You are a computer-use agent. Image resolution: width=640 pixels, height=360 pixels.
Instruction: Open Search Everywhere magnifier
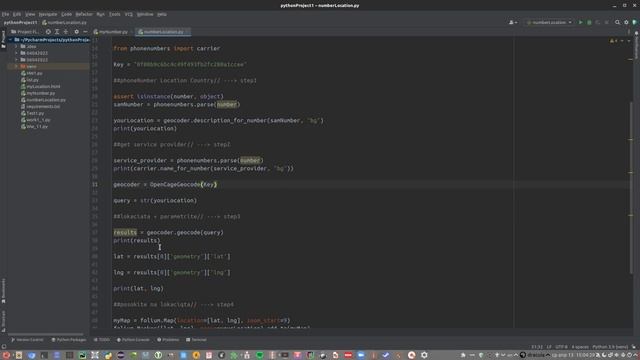pos(618,22)
